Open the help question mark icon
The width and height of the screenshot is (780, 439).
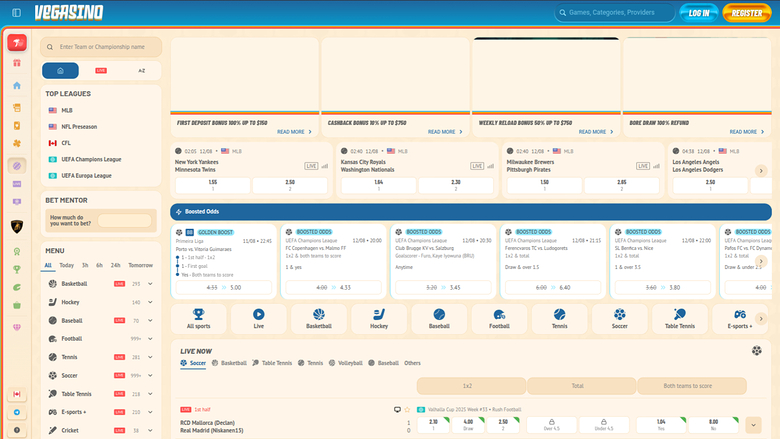pyautogui.click(x=17, y=430)
